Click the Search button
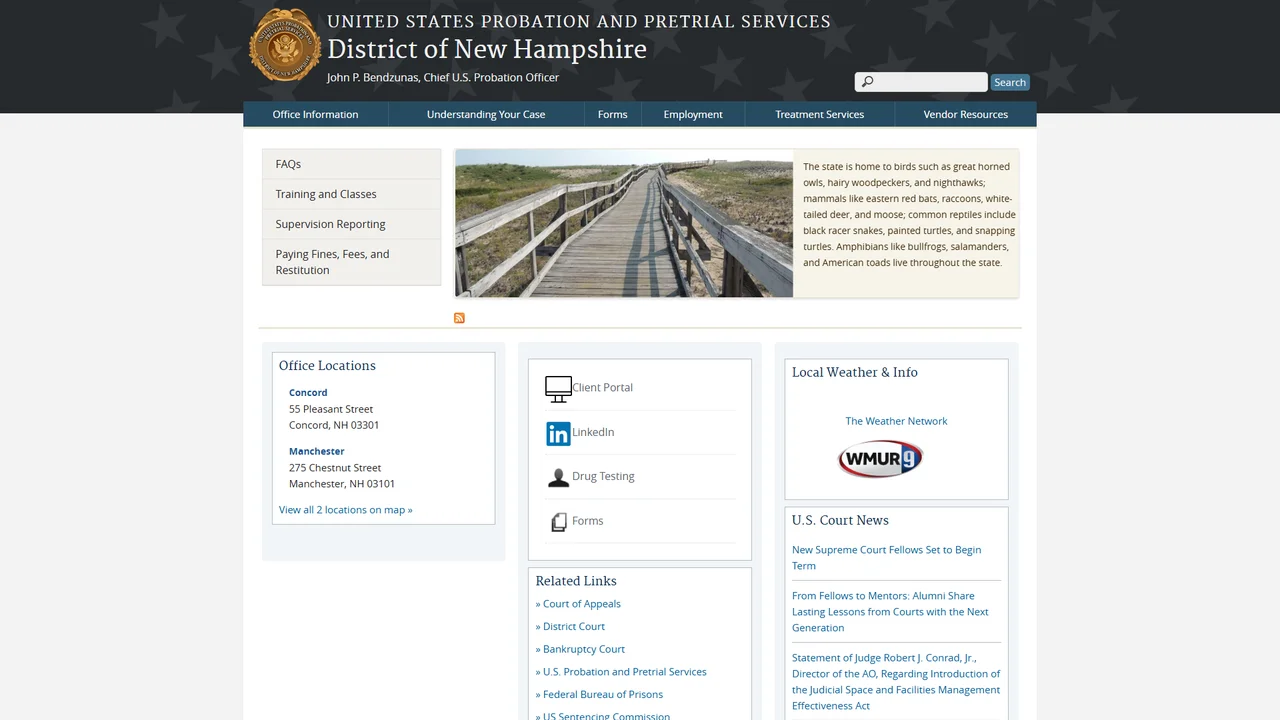This screenshot has width=1280, height=720. tap(1010, 82)
